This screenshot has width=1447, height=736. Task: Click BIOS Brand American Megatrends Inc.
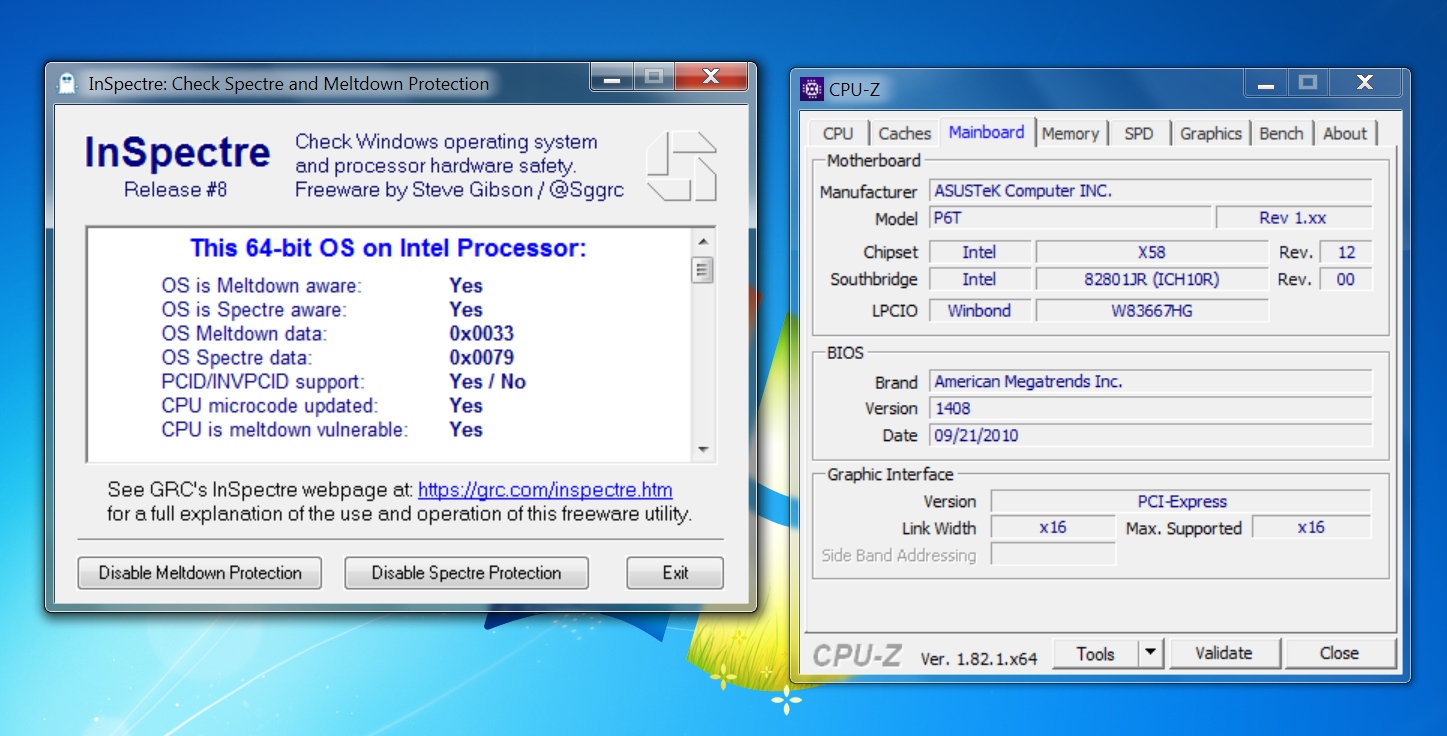(x=1151, y=382)
